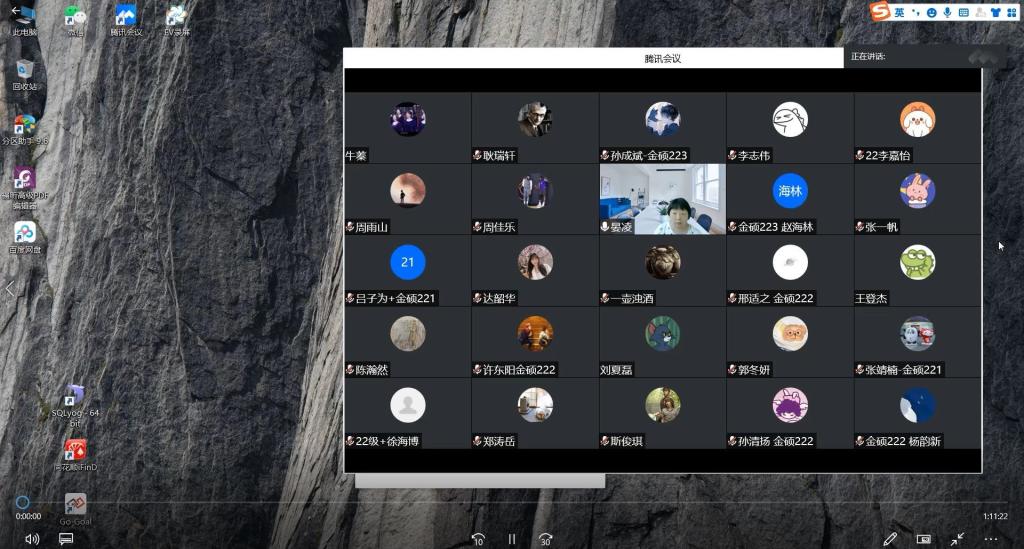1024x549 pixels.
Task: Select 孙清扬 金硕222 participant tile
Action: pyautogui.click(x=790, y=413)
